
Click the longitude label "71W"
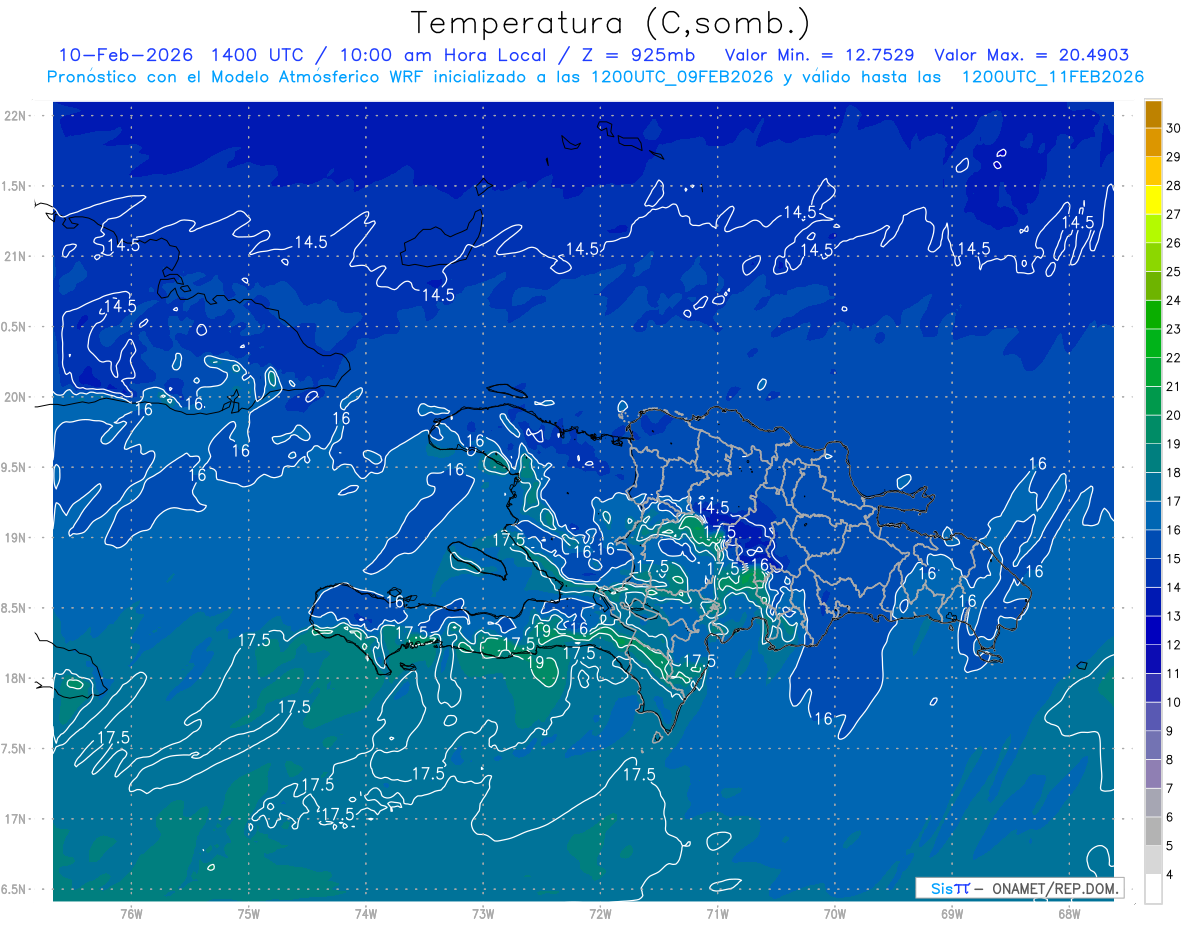(717, 914)
